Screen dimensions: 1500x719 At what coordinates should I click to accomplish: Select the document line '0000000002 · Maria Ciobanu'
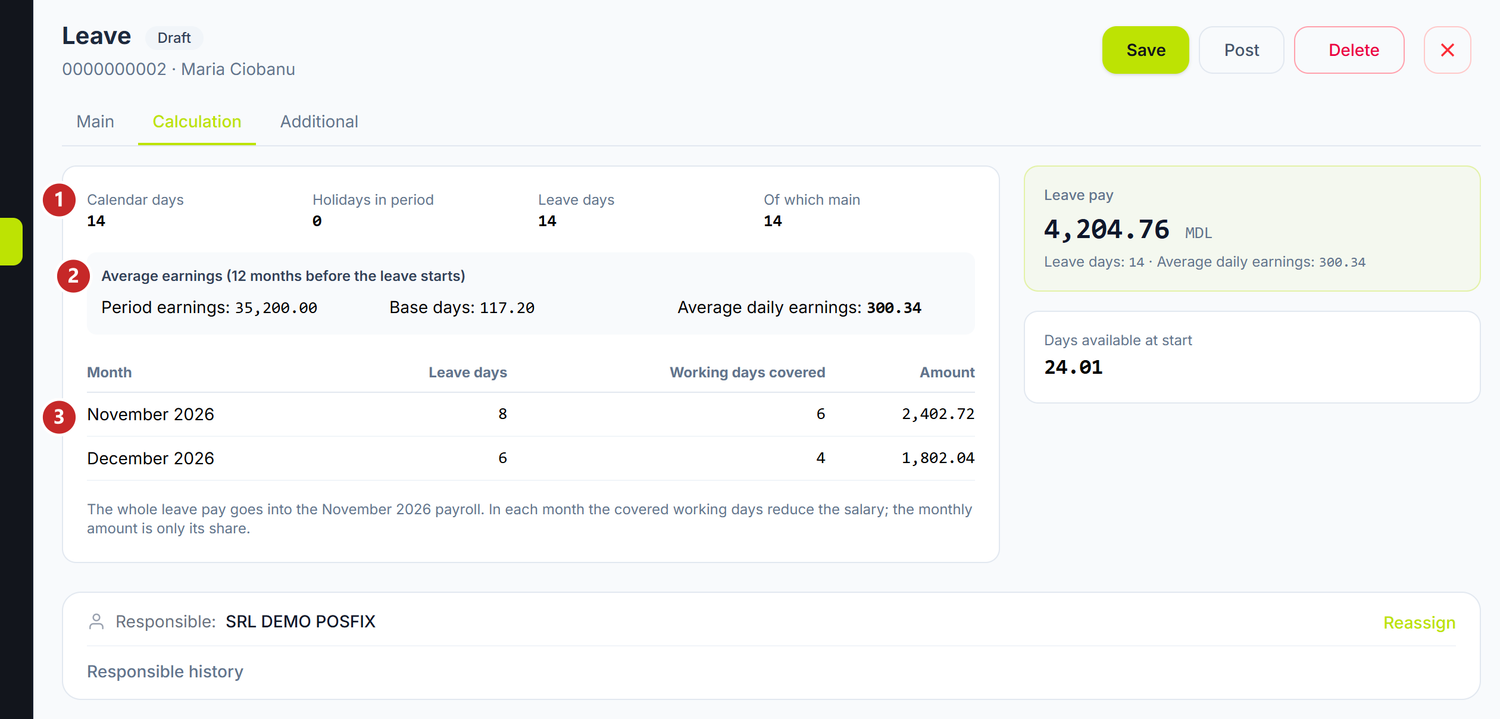click(178, 69)
